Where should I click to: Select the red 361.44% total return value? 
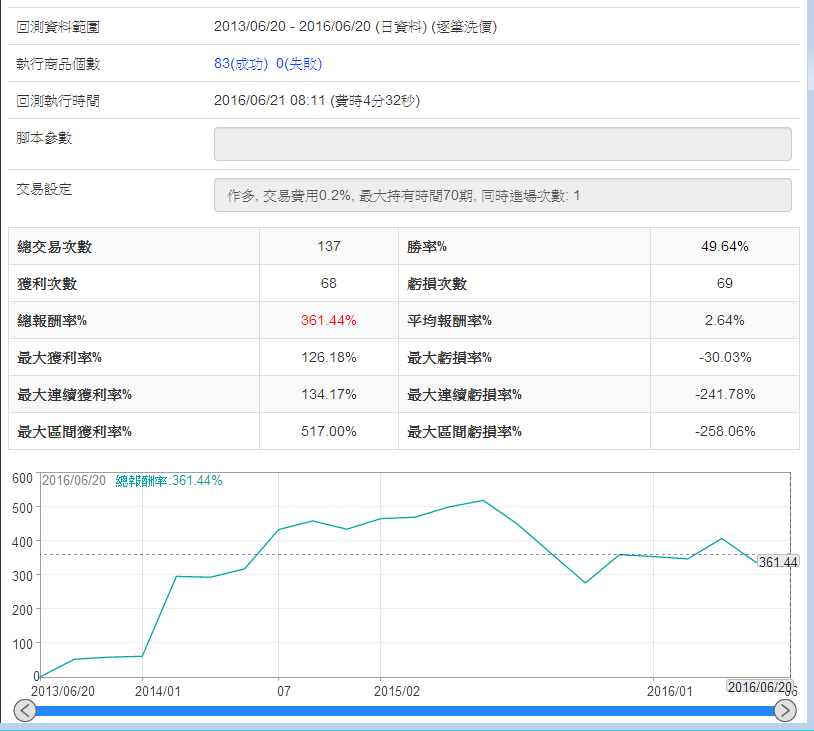coord(328,320)
